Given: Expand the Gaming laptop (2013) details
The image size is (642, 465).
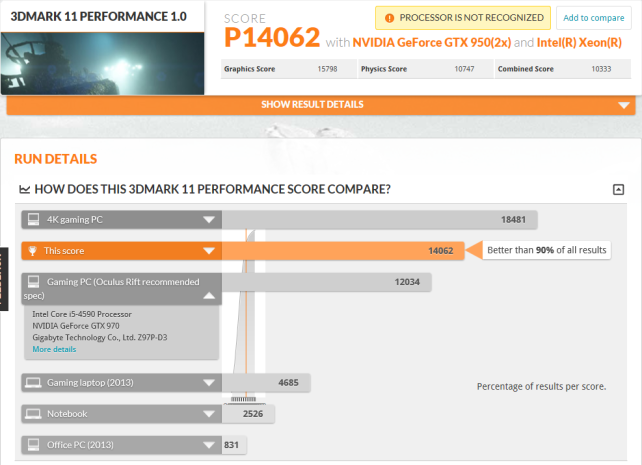Looking at the screenshot, I should tap(209, 383).
